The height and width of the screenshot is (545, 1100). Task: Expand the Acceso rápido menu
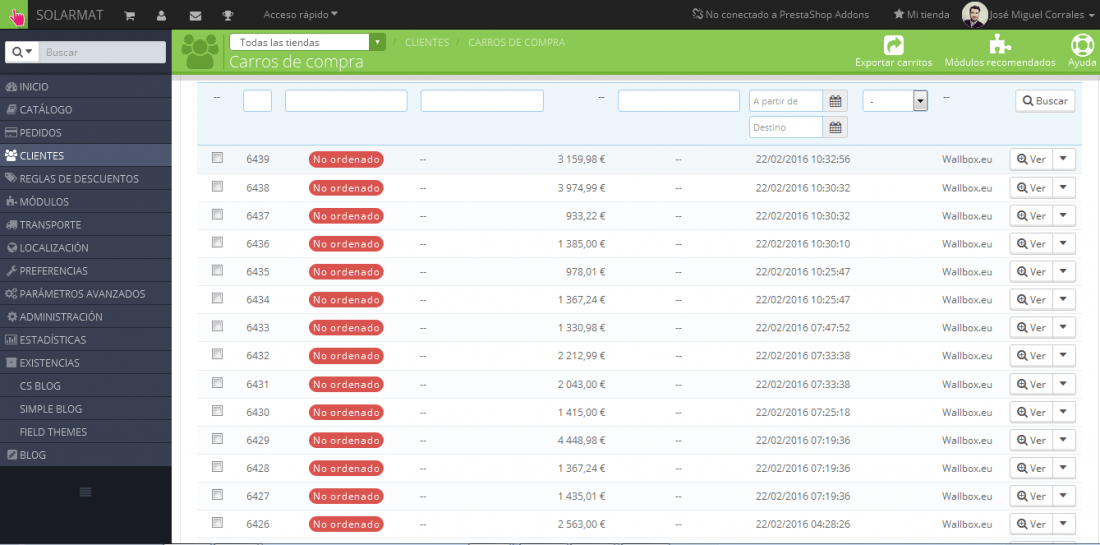pyautogui.click(x=300, y=14)
